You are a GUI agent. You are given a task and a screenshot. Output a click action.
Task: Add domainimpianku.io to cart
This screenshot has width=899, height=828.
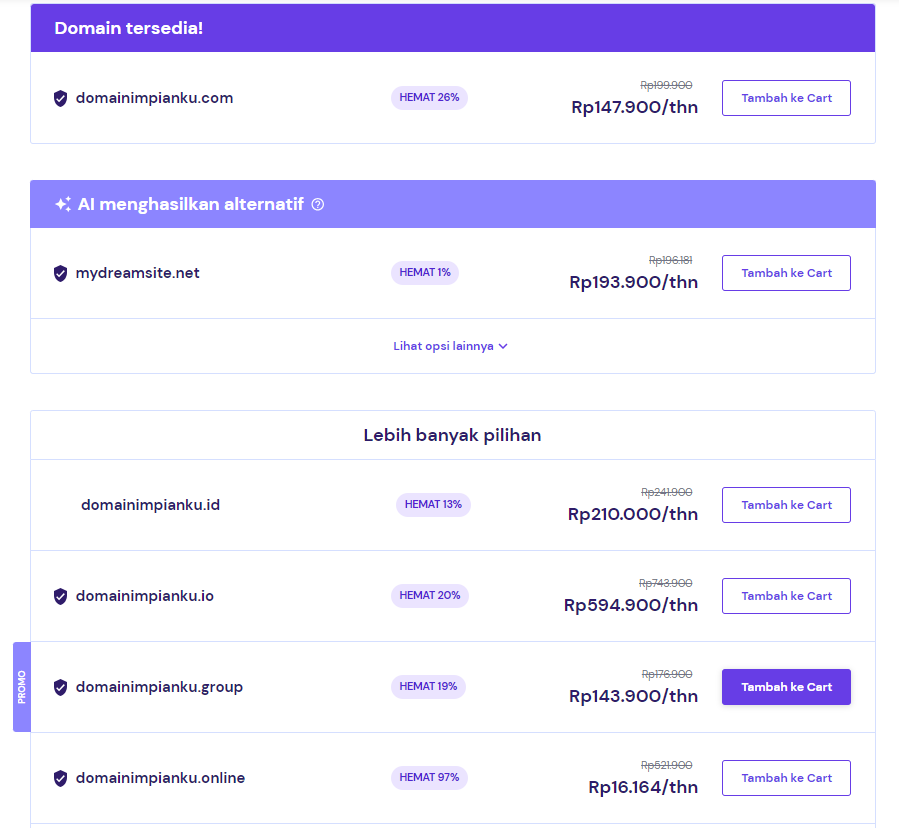786,595
